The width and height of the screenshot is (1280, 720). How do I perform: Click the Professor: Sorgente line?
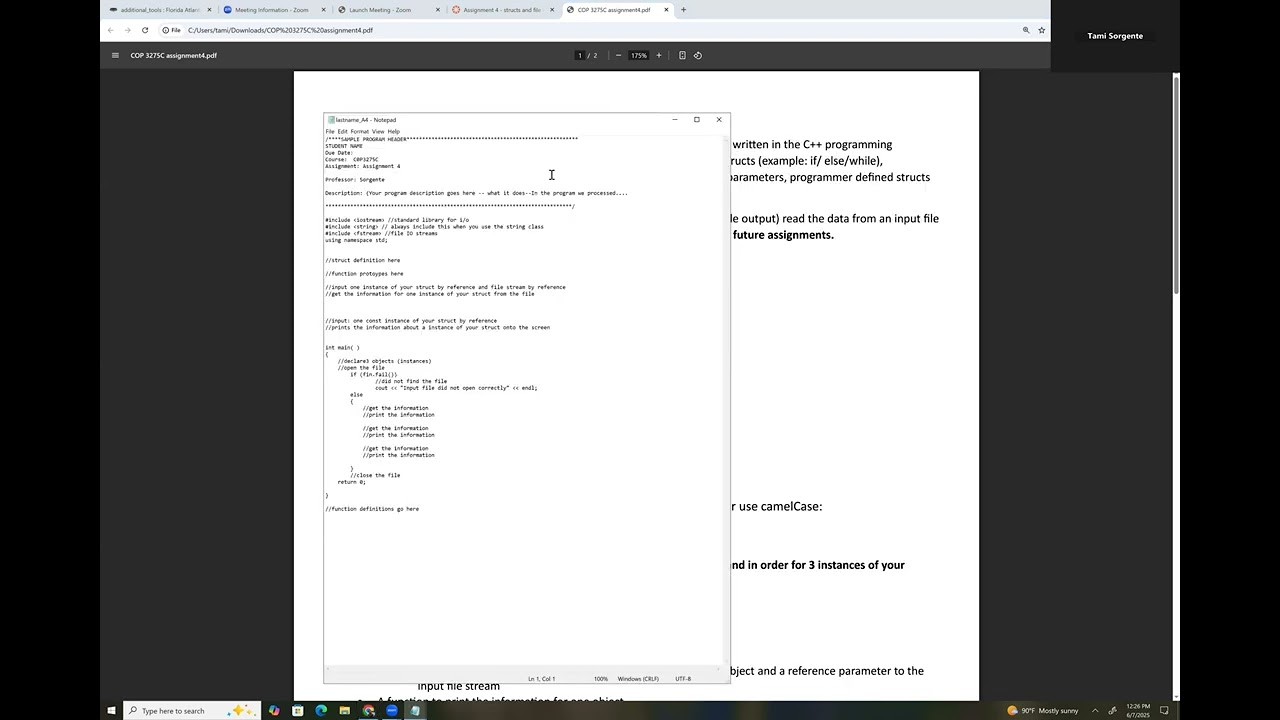click(x=355, y=180)
